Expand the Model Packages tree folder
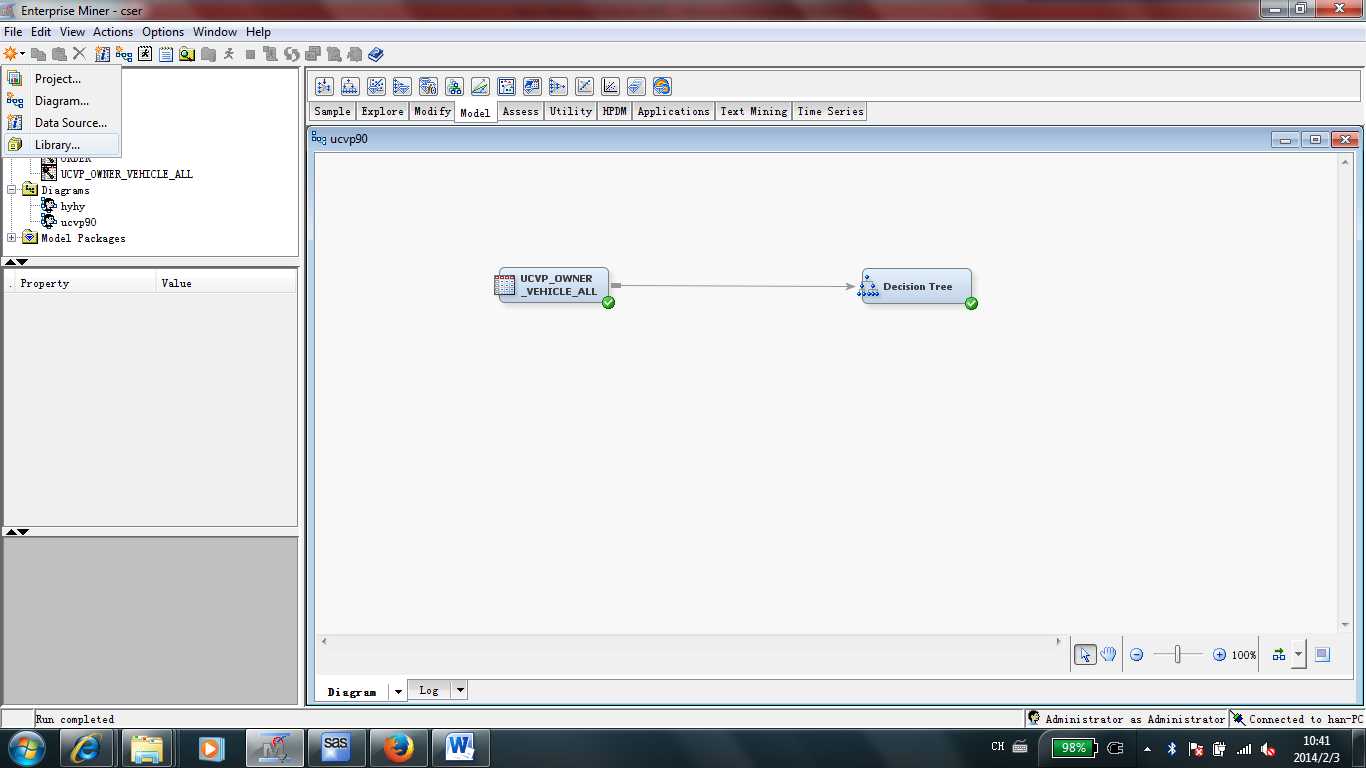This screenshot has height=768, width=1366. (12, 237)
